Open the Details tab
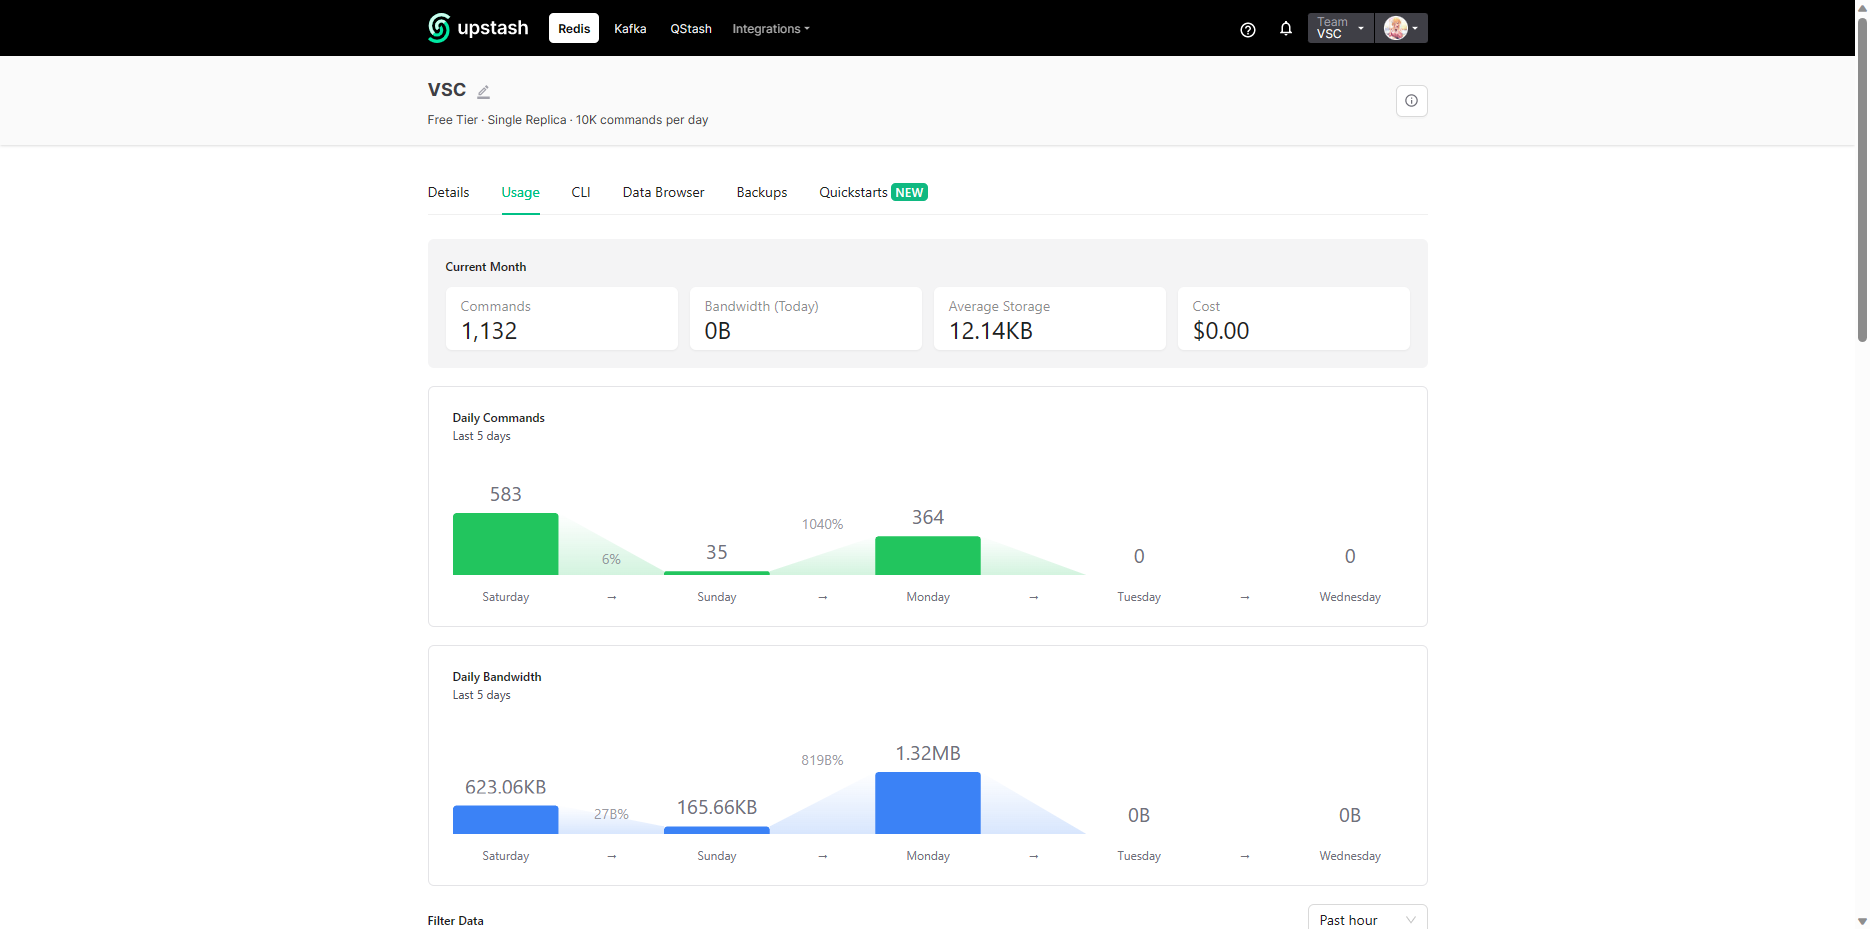The width and height of the screenshot is (1870, 929). point(448,192)
